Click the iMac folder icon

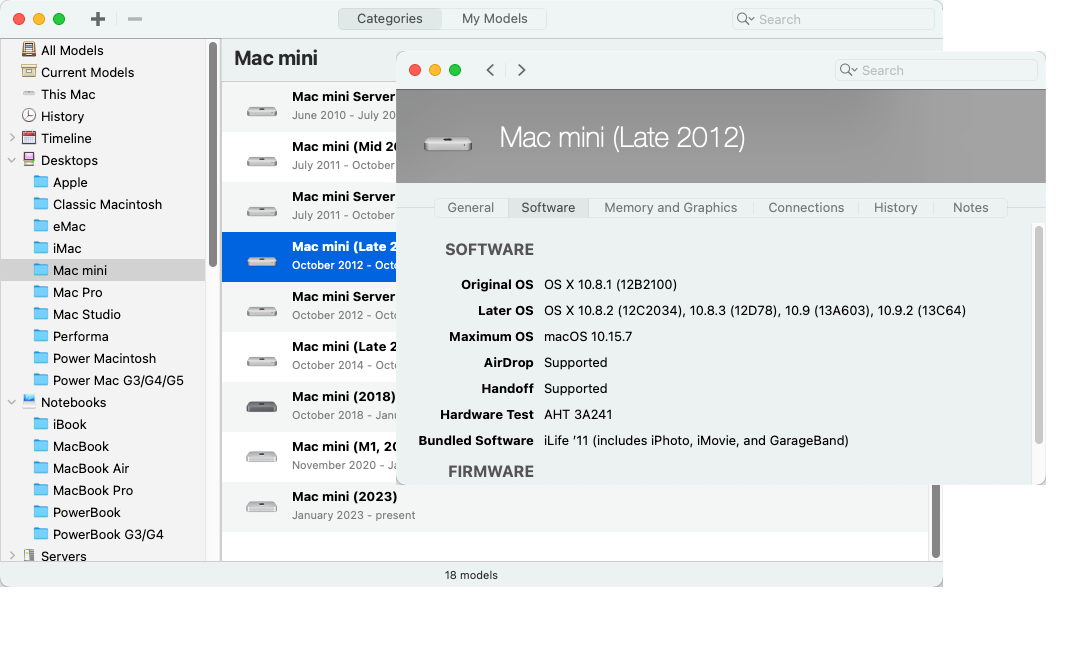click(x=41, y=248)
